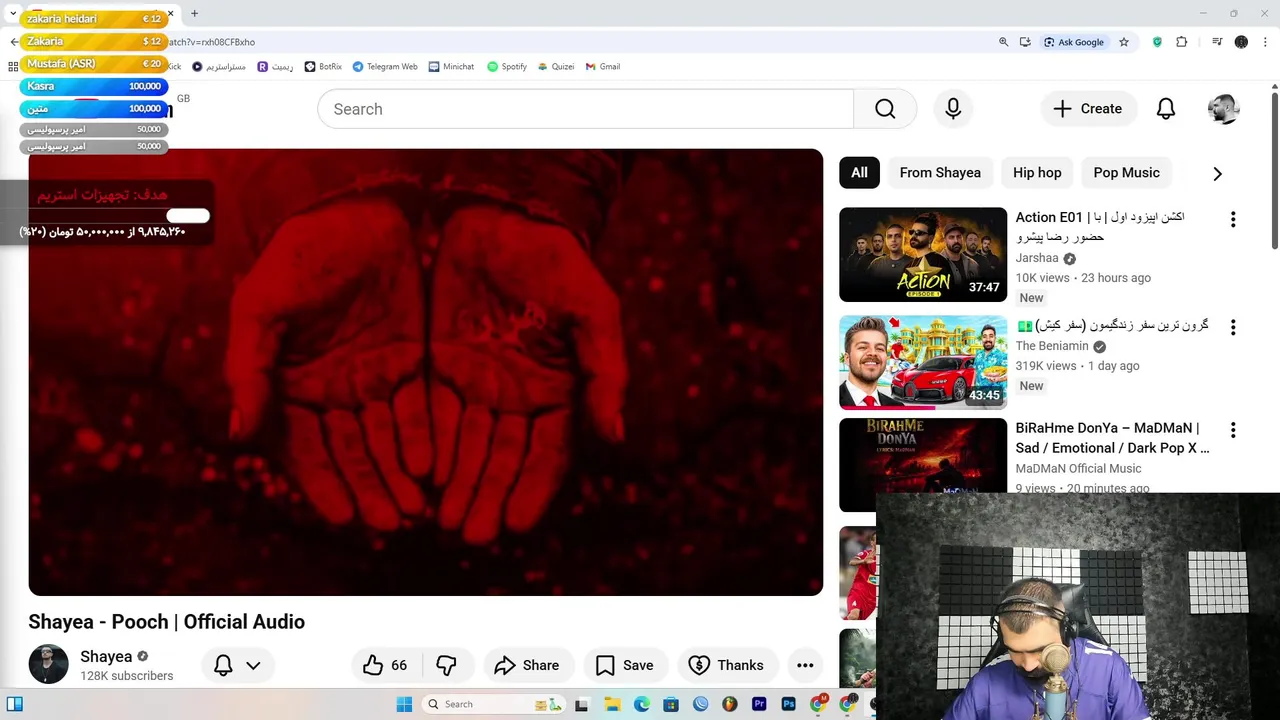The width and height of the screenshot is (1280, 720).
Task: Open Chrome media controls icon
Action: [1217, 42]
